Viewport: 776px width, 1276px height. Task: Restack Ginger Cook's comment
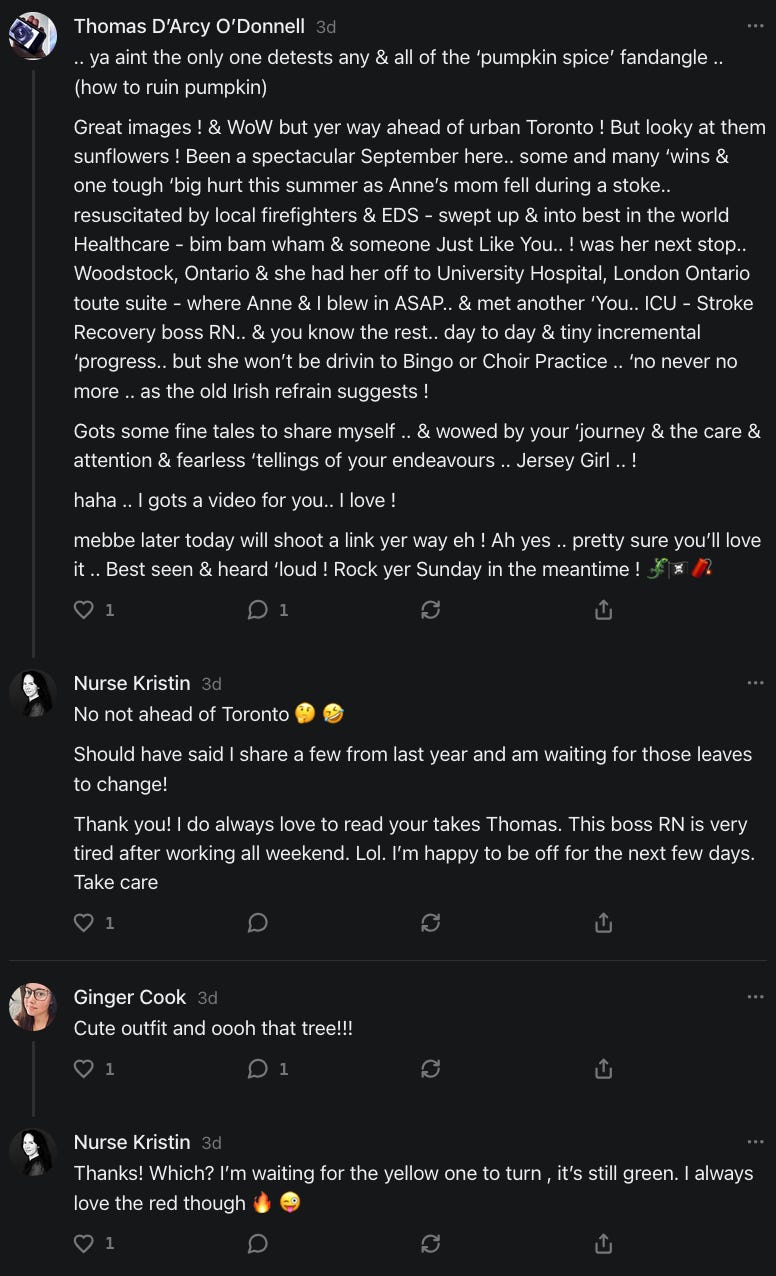[431, 1069]
